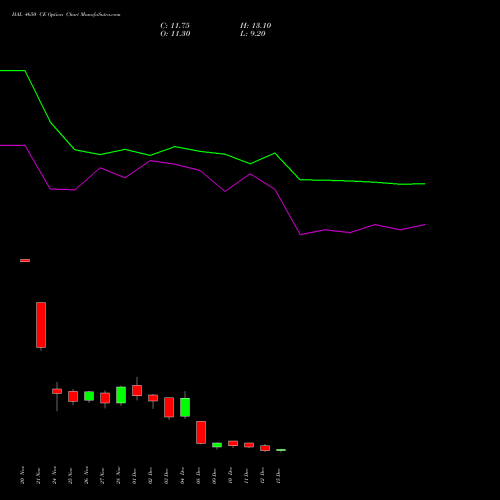The height and width of the screenshot is (500, 500).
Task: Select the red candle for 03 Dec
Action: pyautogui.click(x=169, y=407)
